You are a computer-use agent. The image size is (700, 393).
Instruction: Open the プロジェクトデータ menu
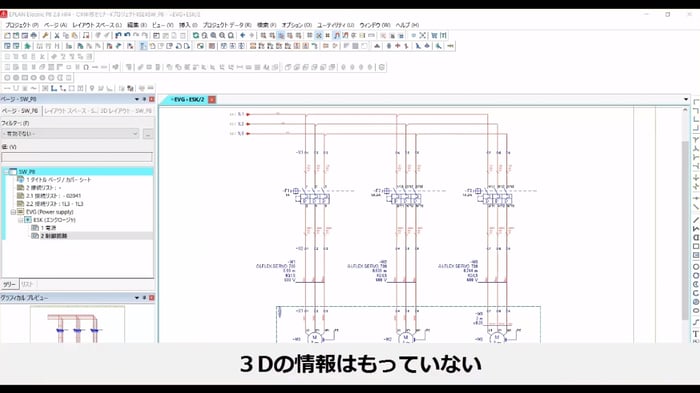point(227,25)
